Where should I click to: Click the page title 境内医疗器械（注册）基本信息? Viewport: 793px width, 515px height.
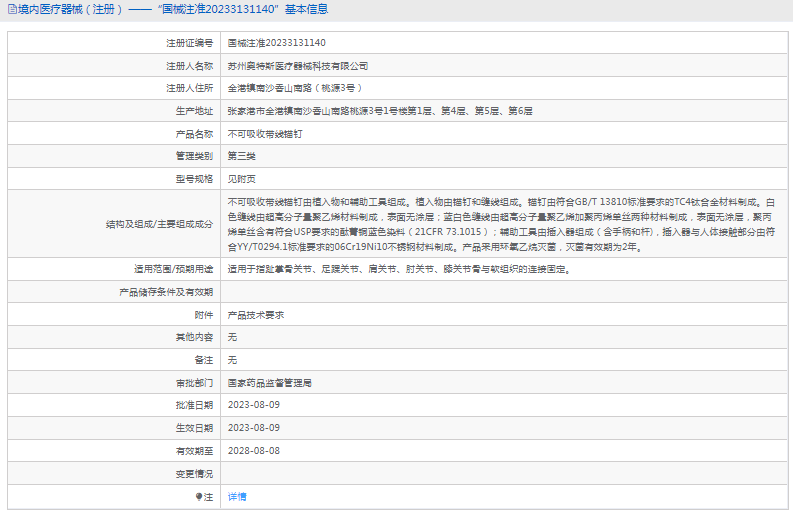172,9
